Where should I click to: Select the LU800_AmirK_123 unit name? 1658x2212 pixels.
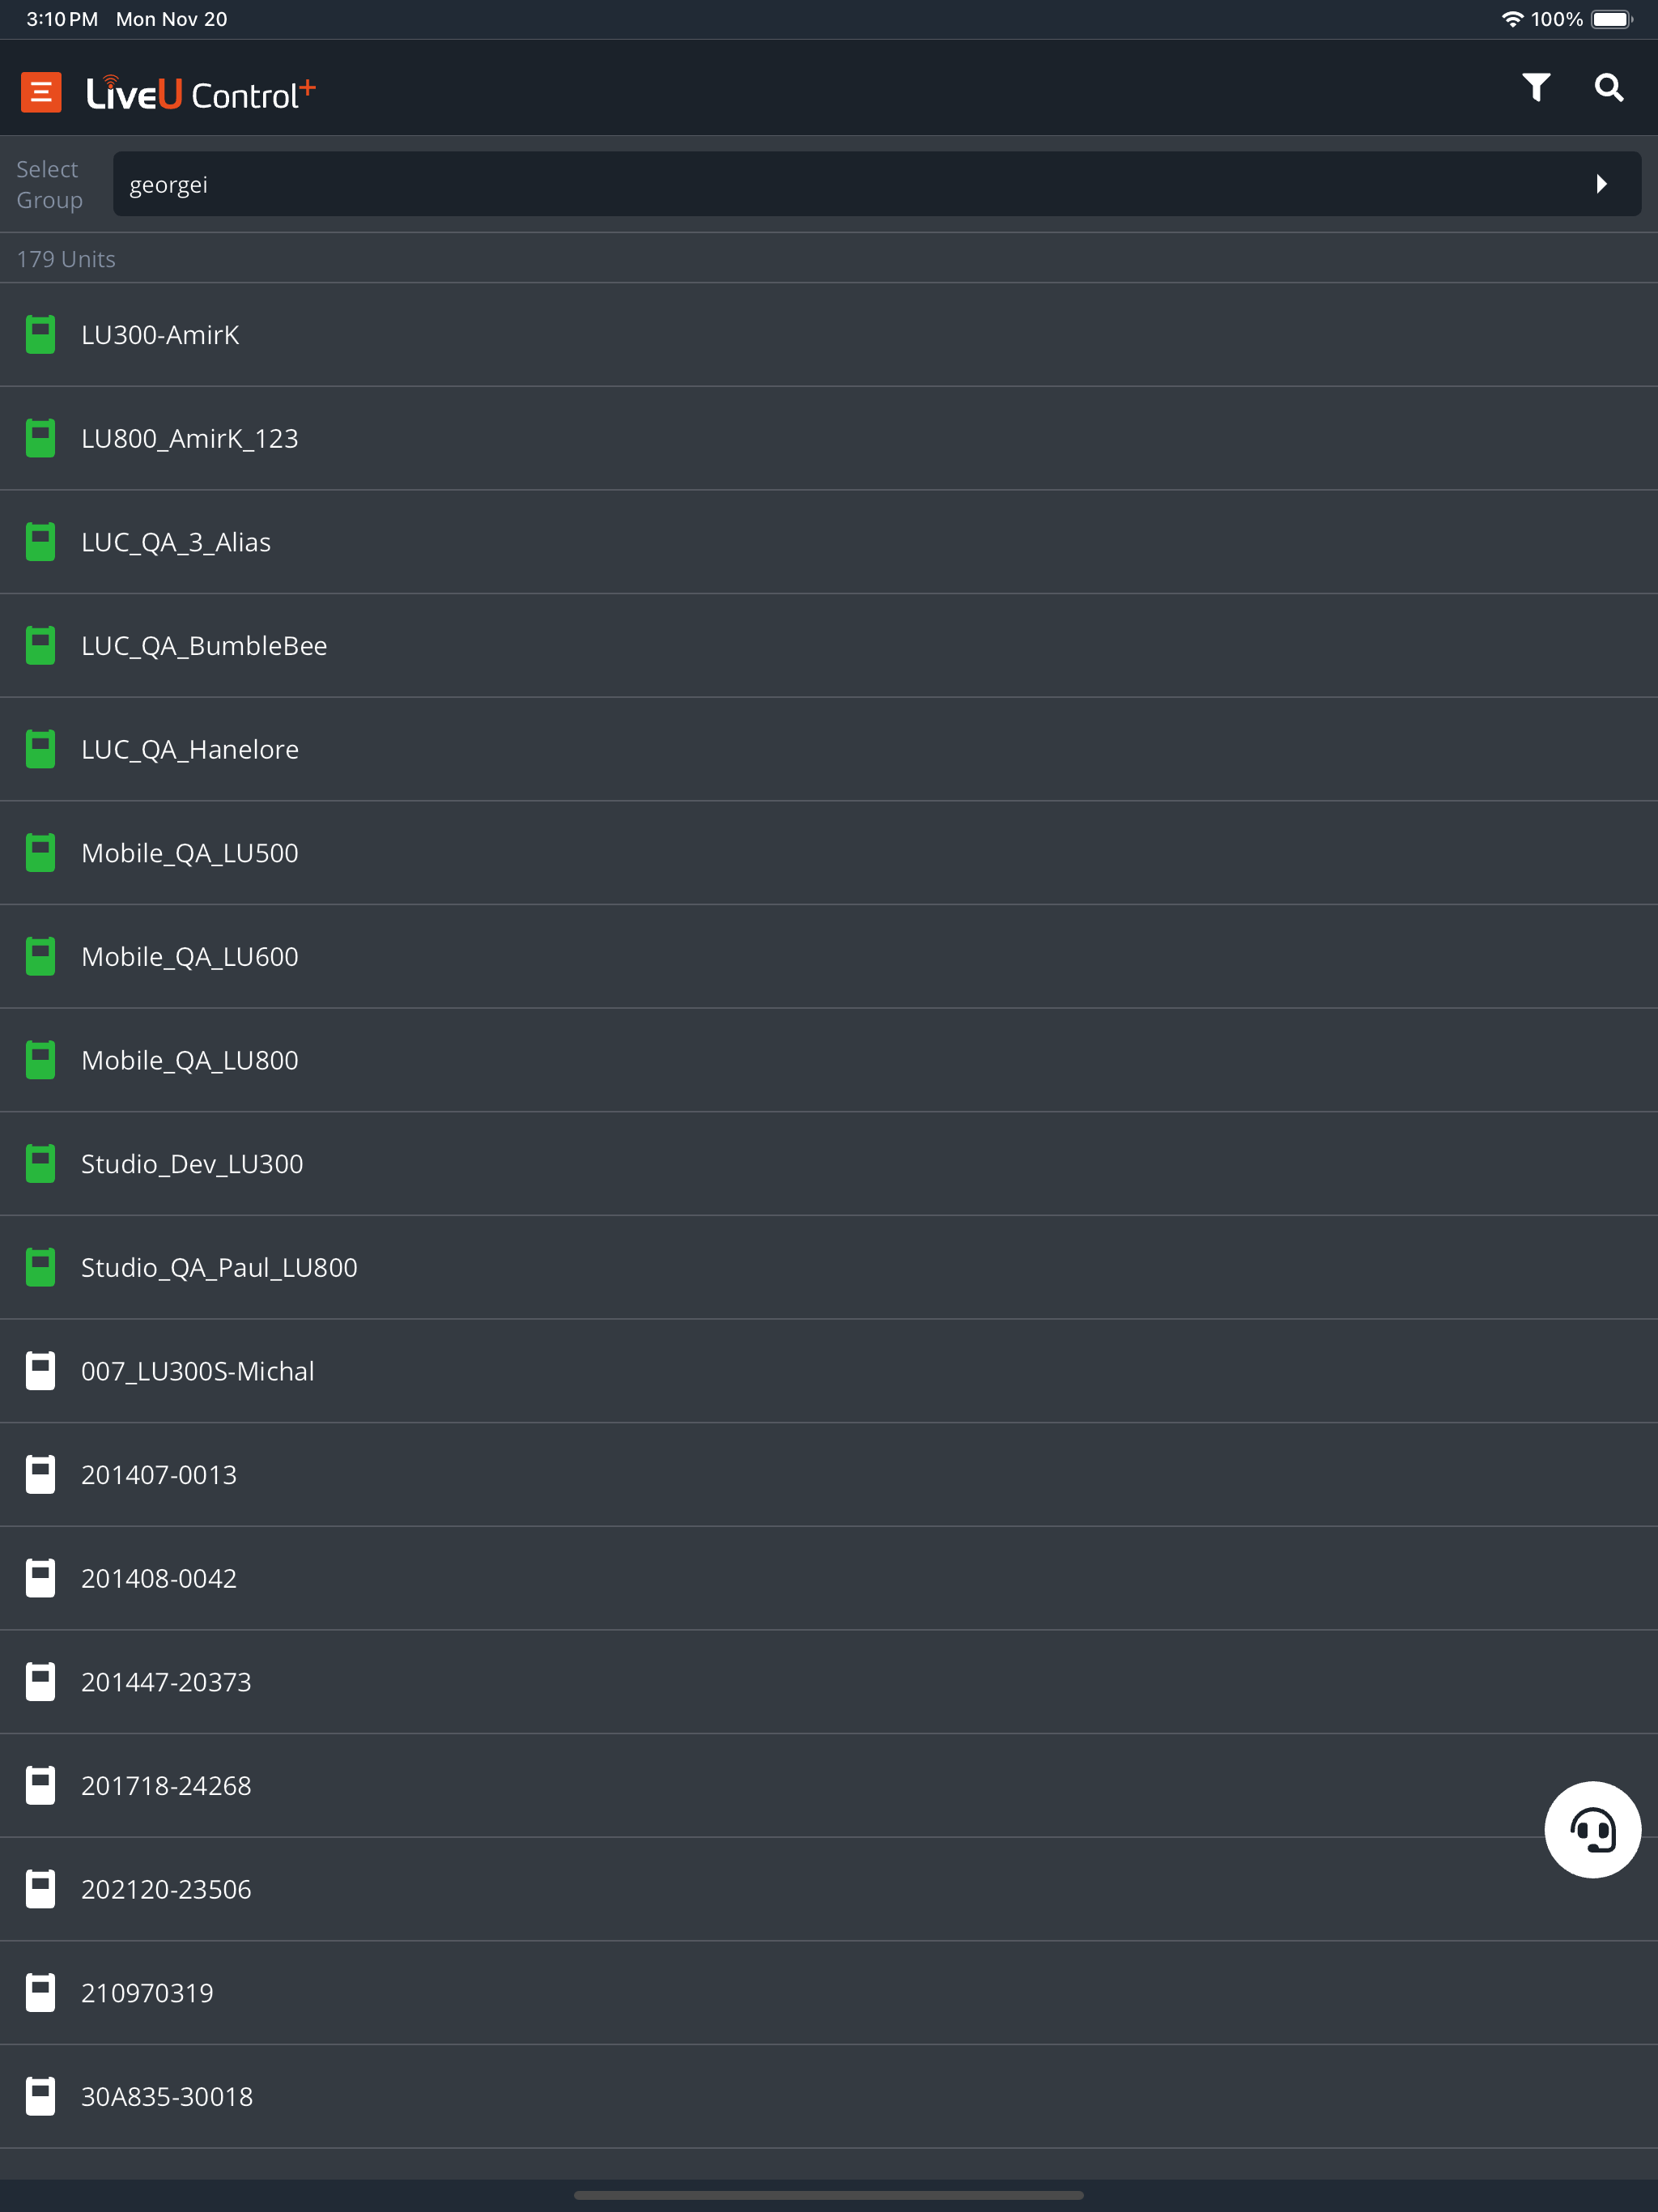(x=190, y=439)
